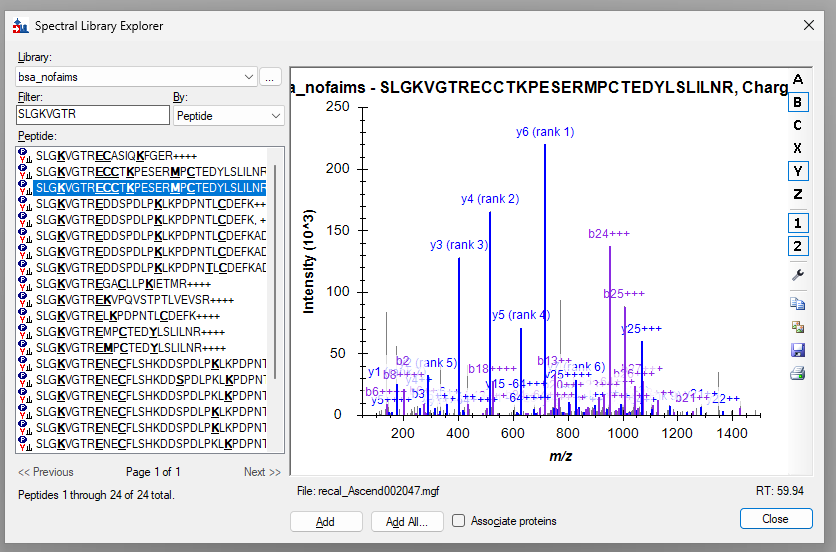836x552 pixels.
Task: Click the copy graph icon
Action: [x=797, y=303]
